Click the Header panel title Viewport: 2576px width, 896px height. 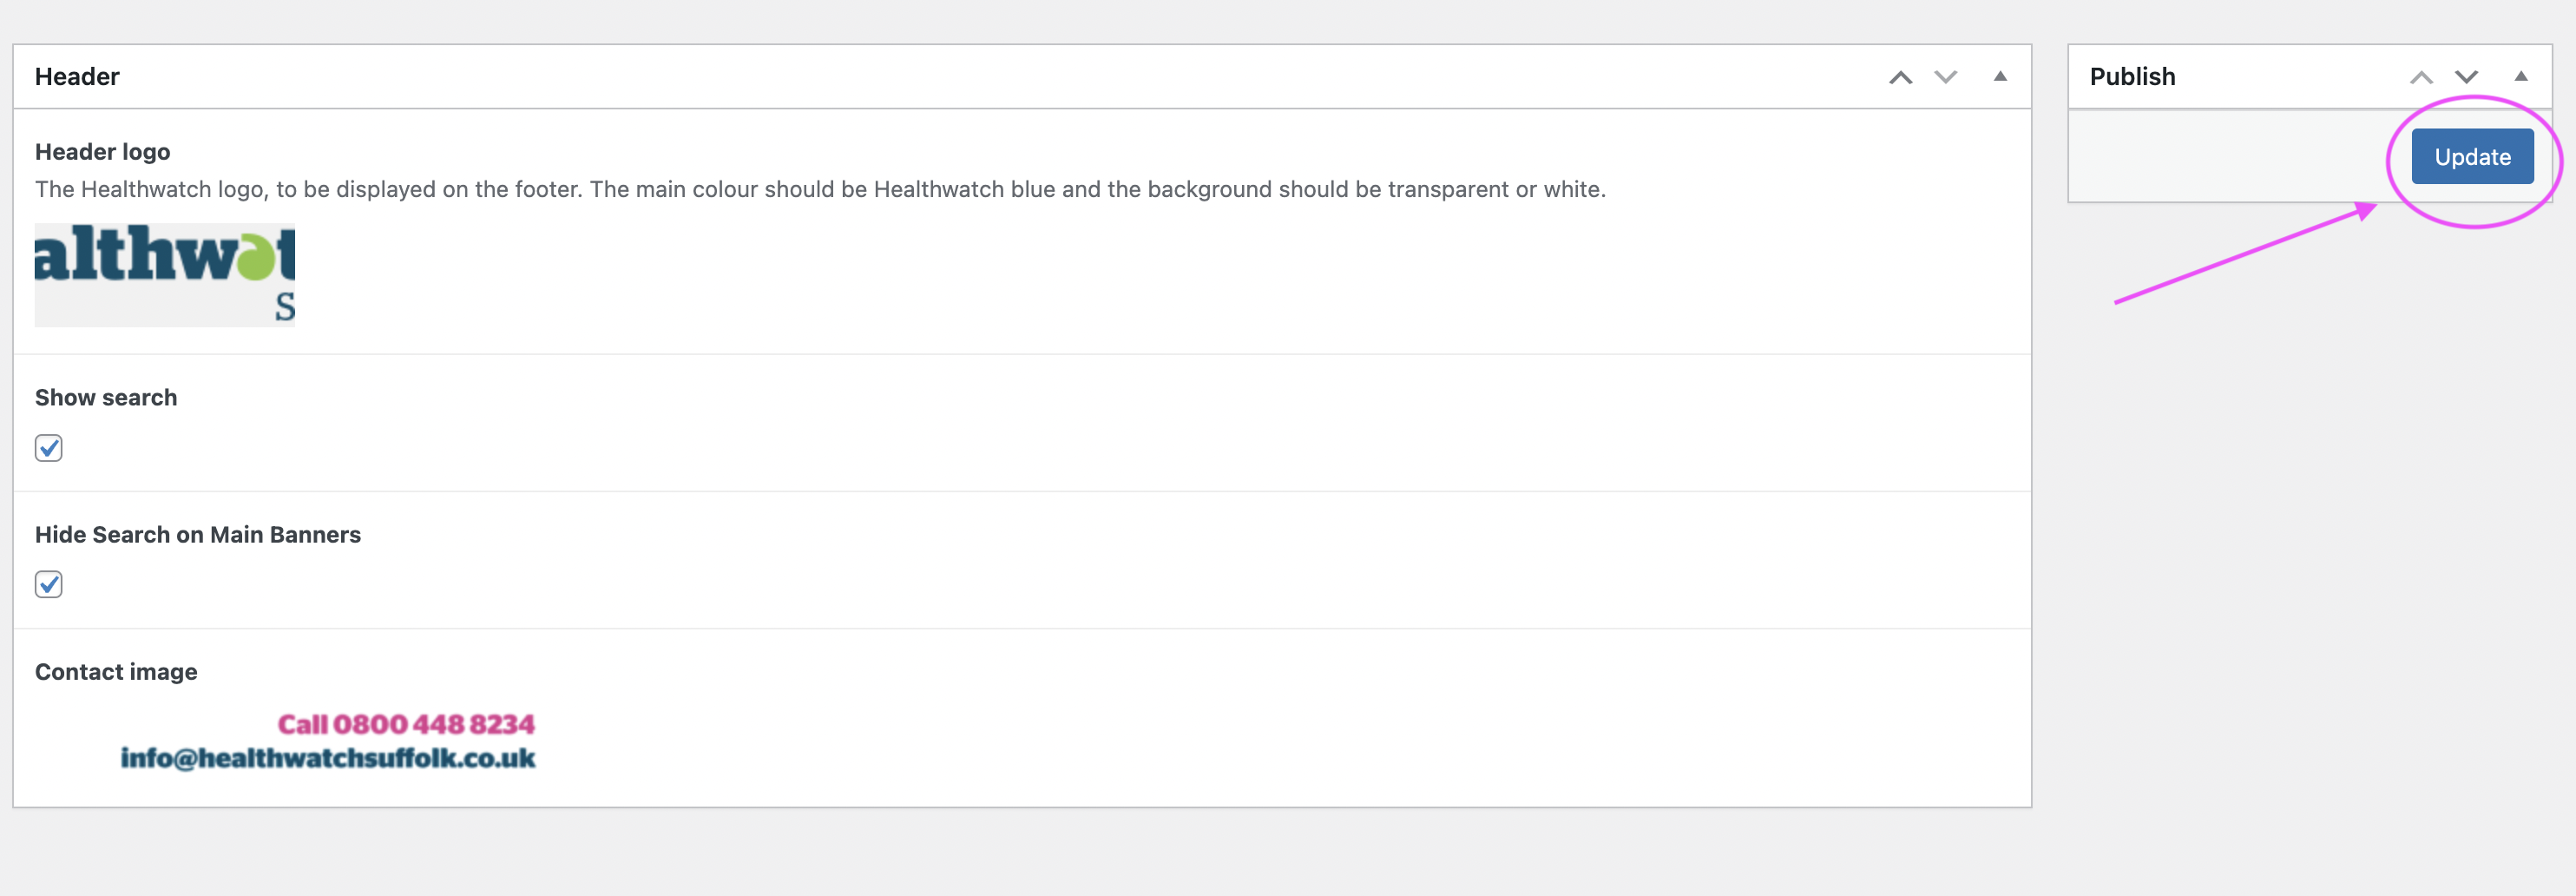pos(77,77)
